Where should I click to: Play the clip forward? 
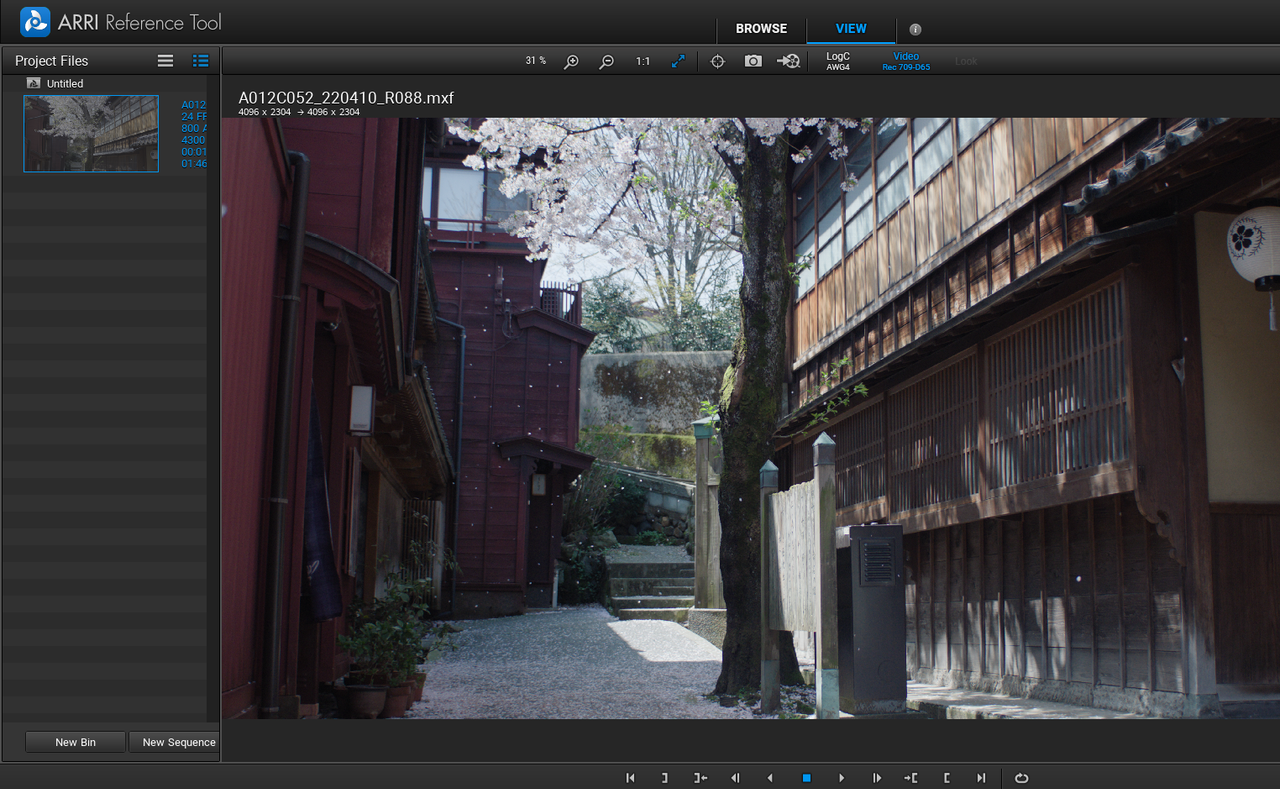point(841,778)
